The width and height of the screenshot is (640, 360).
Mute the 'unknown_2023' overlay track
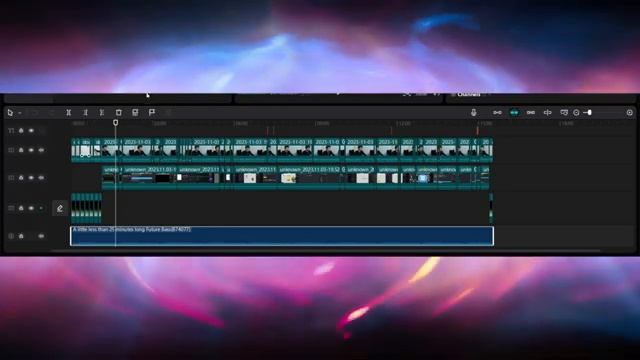41,178
